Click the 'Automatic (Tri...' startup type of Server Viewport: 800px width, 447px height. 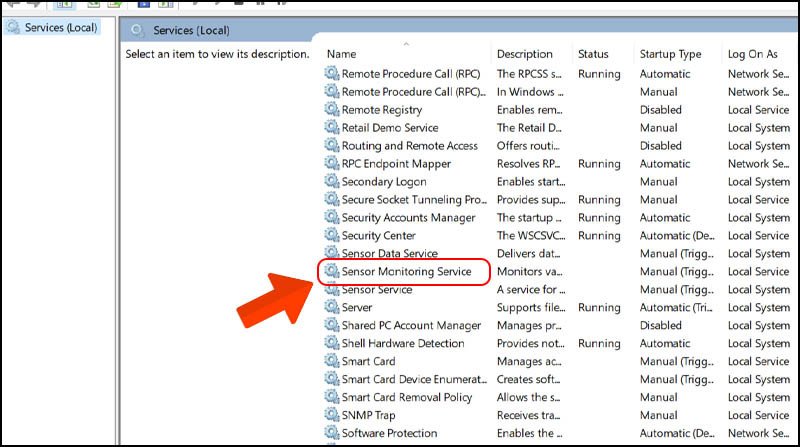click(x=676, y=307)
